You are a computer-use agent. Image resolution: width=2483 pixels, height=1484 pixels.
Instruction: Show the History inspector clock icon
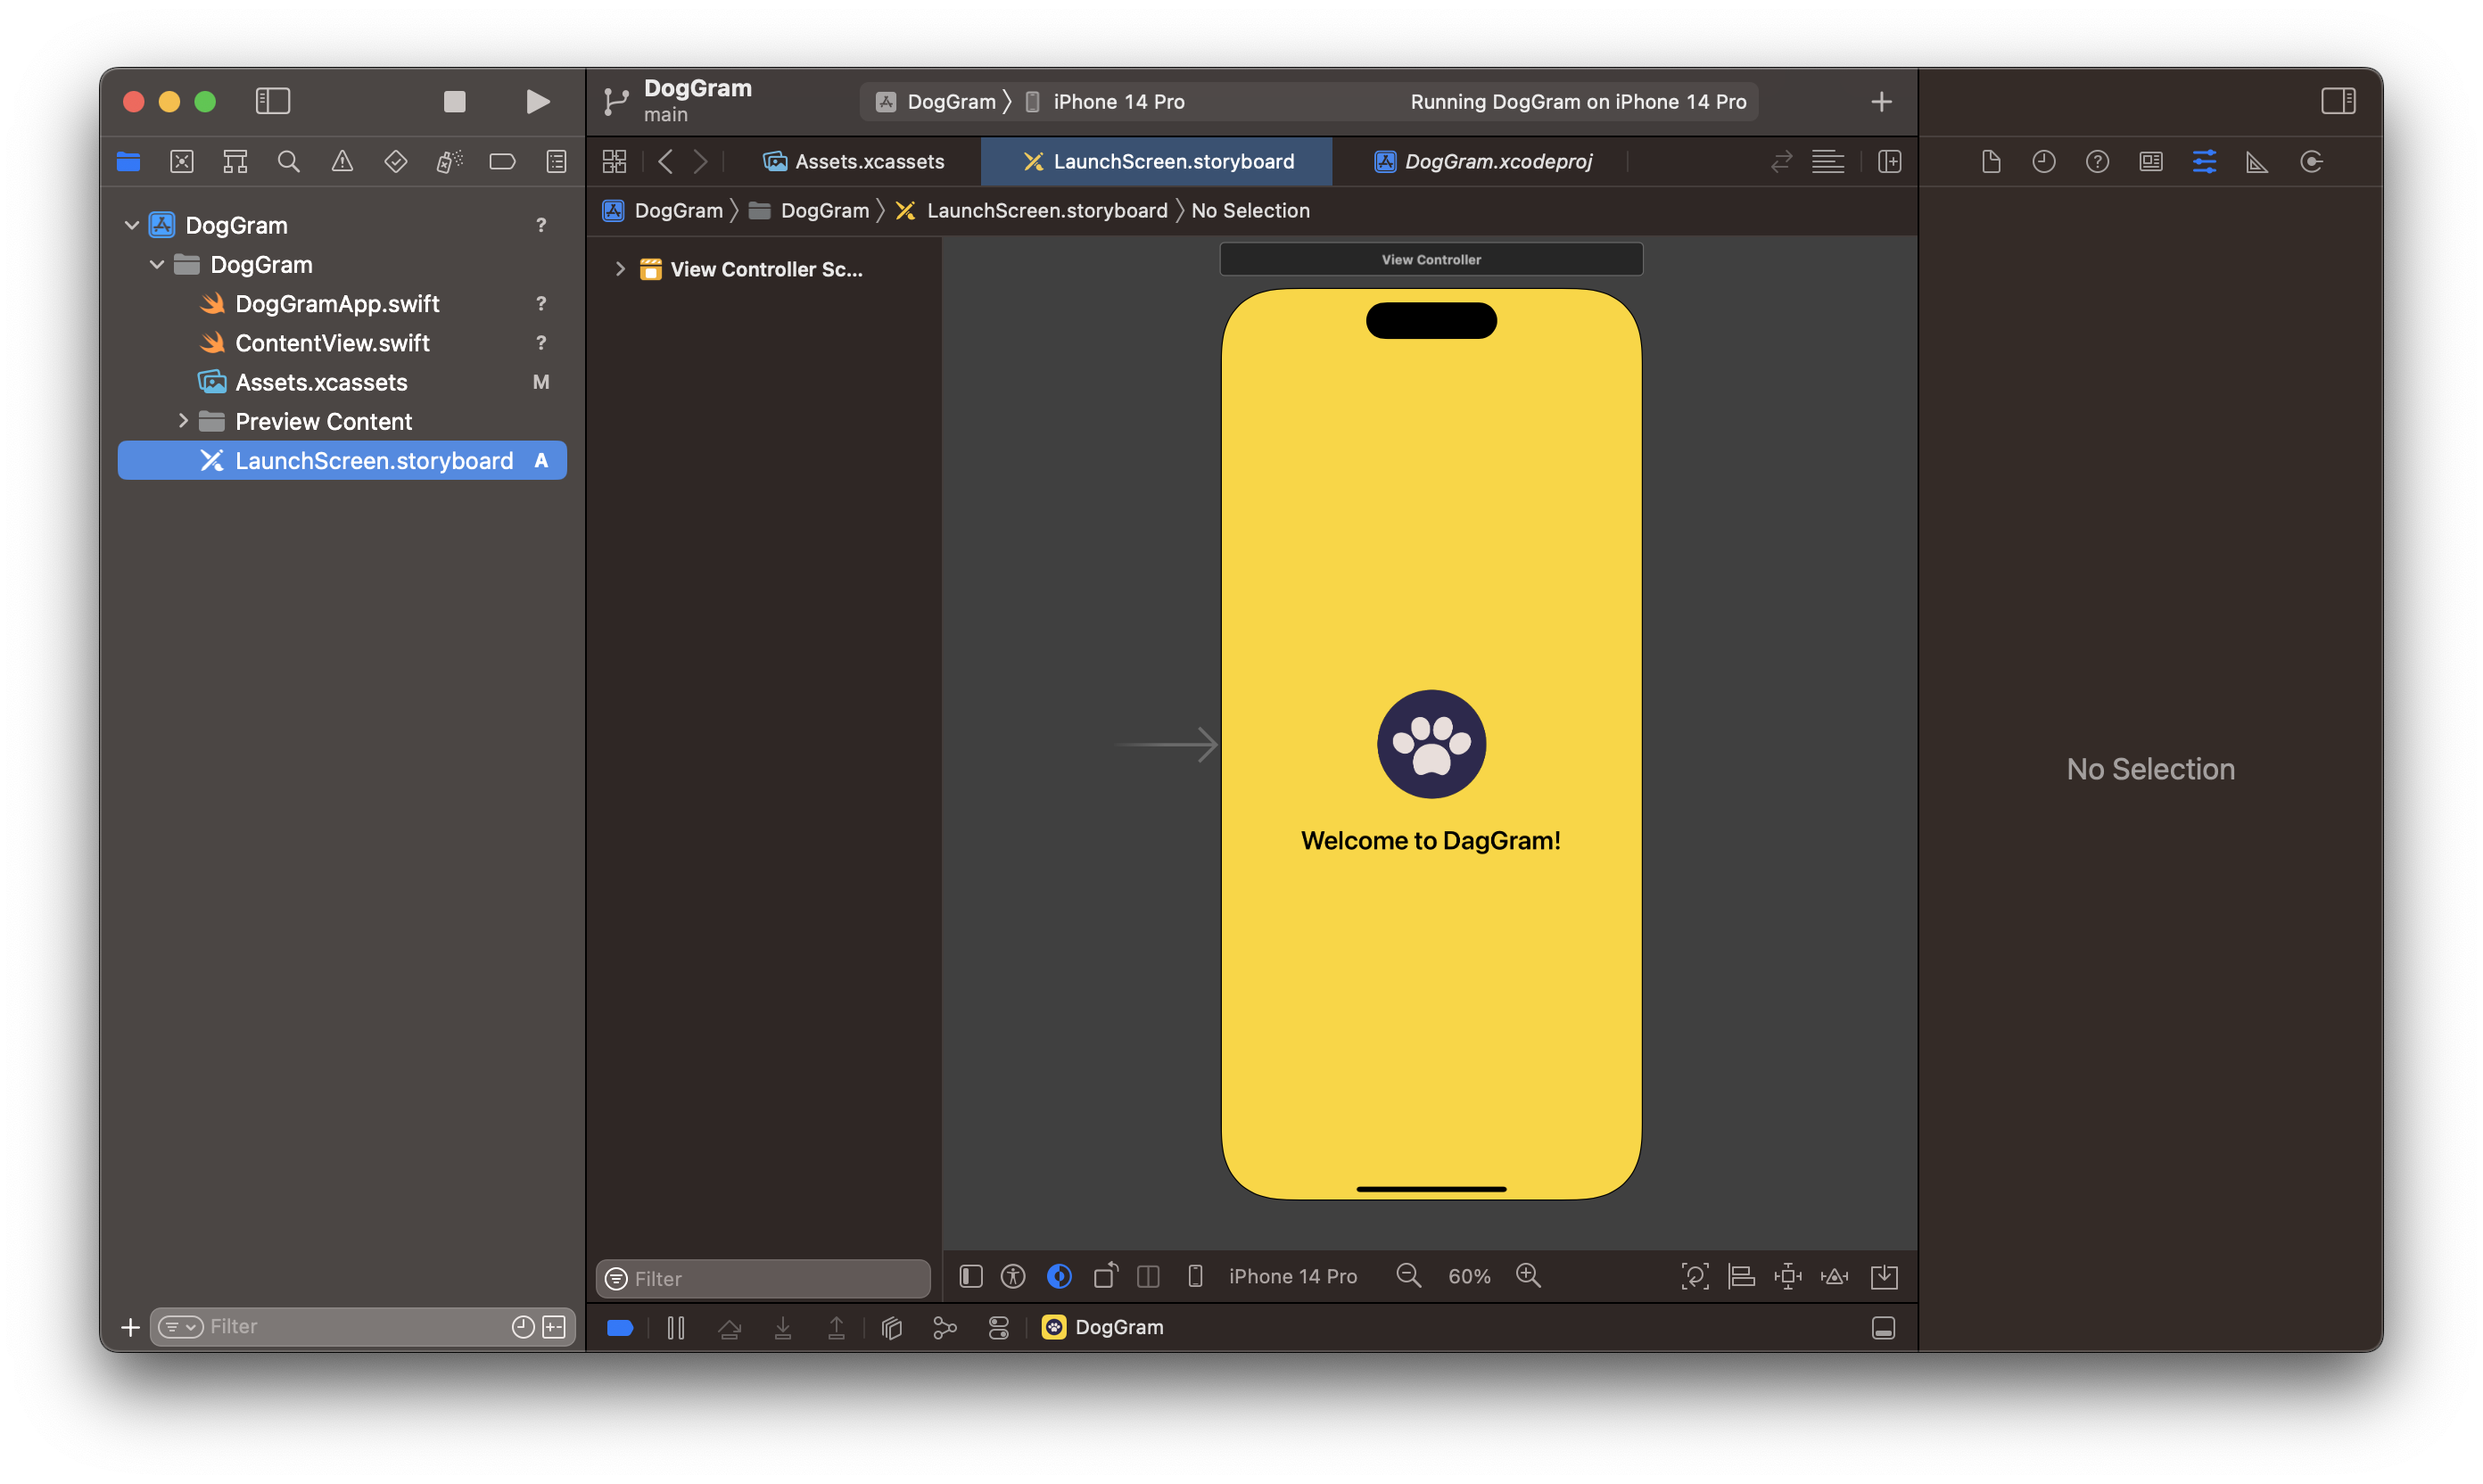pos(2044,161)
